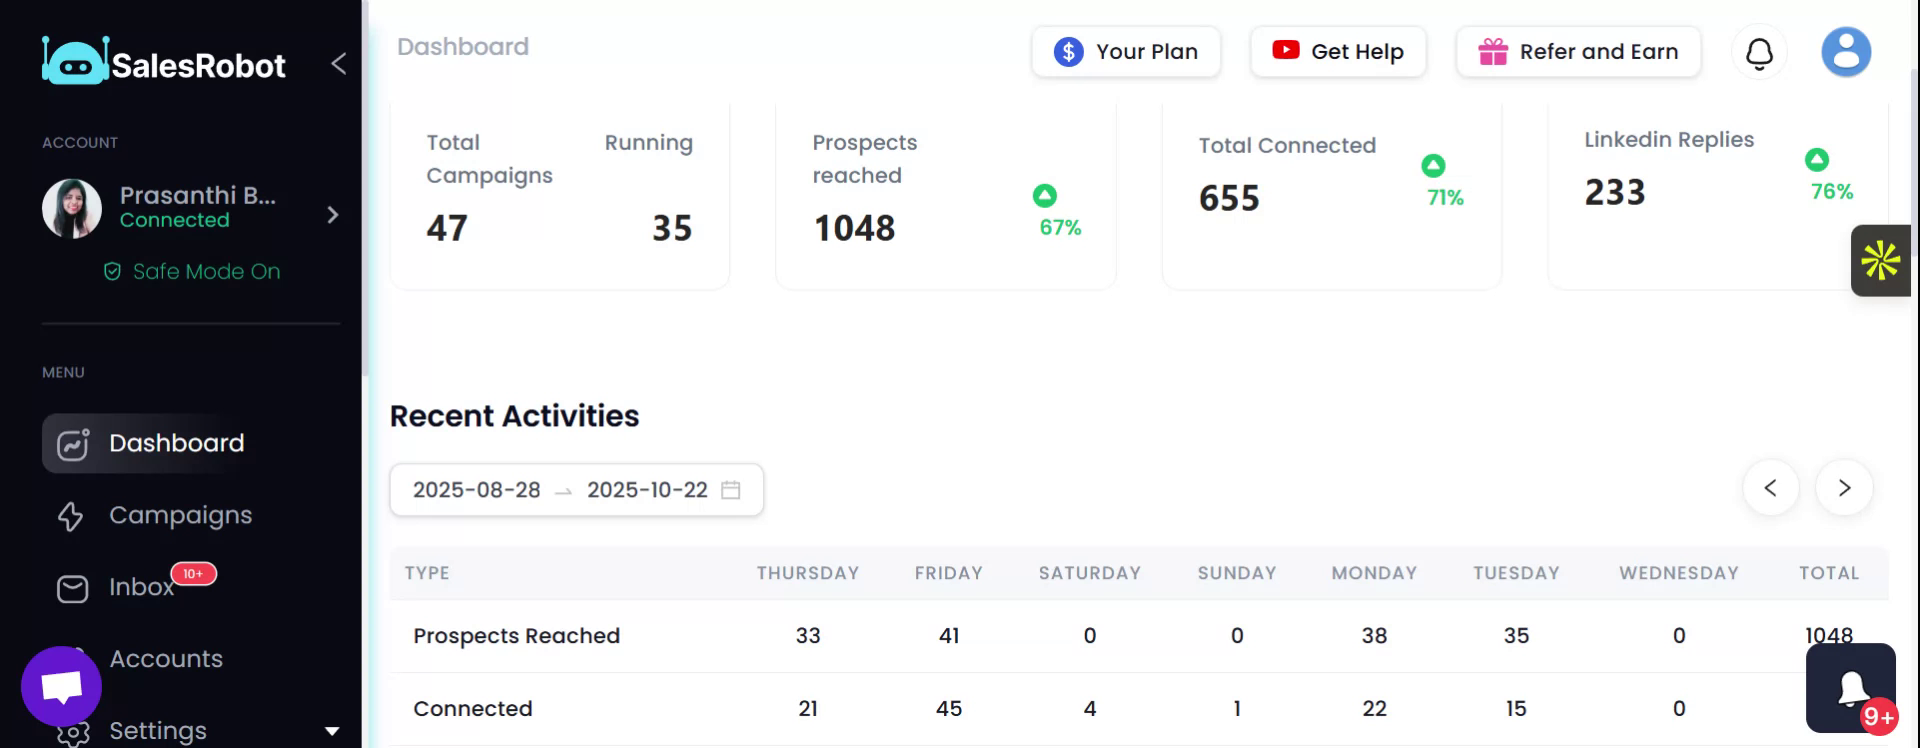Screen dimensions: 1920x748
Task: Click the calendar icon in date range
Action: [x=731, y=490]
